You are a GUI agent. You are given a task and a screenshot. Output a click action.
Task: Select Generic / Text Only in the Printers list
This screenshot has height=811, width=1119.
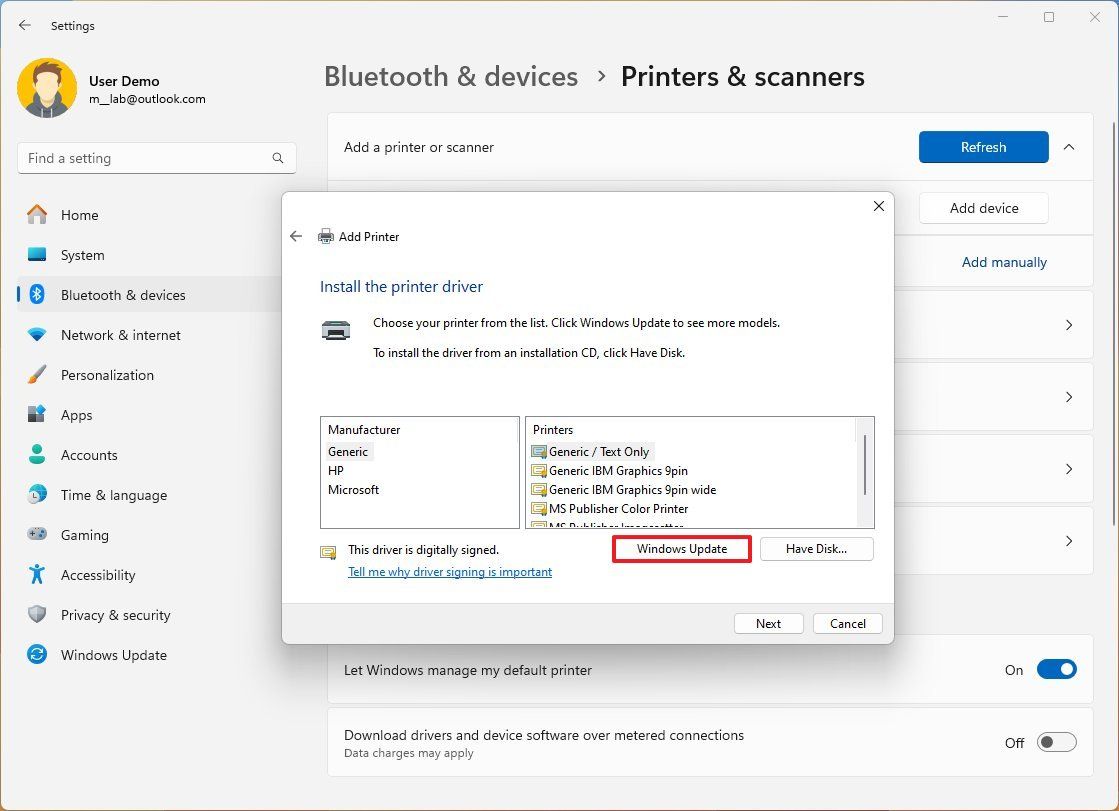click(598, 451)
